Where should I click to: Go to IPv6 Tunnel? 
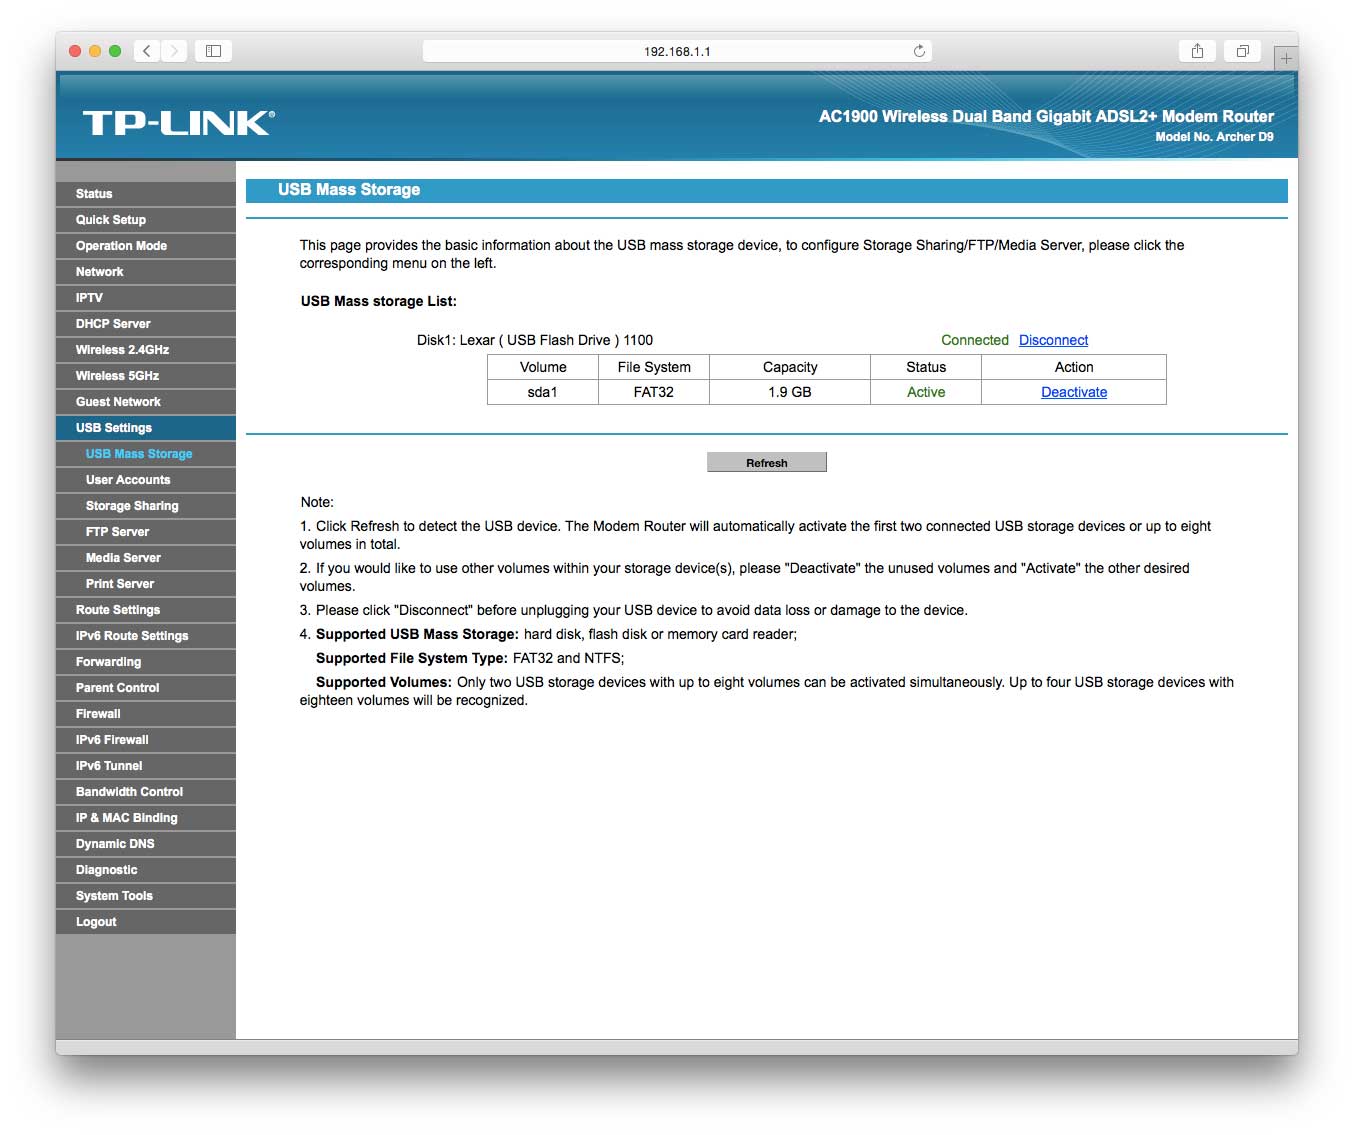(146, 766)
